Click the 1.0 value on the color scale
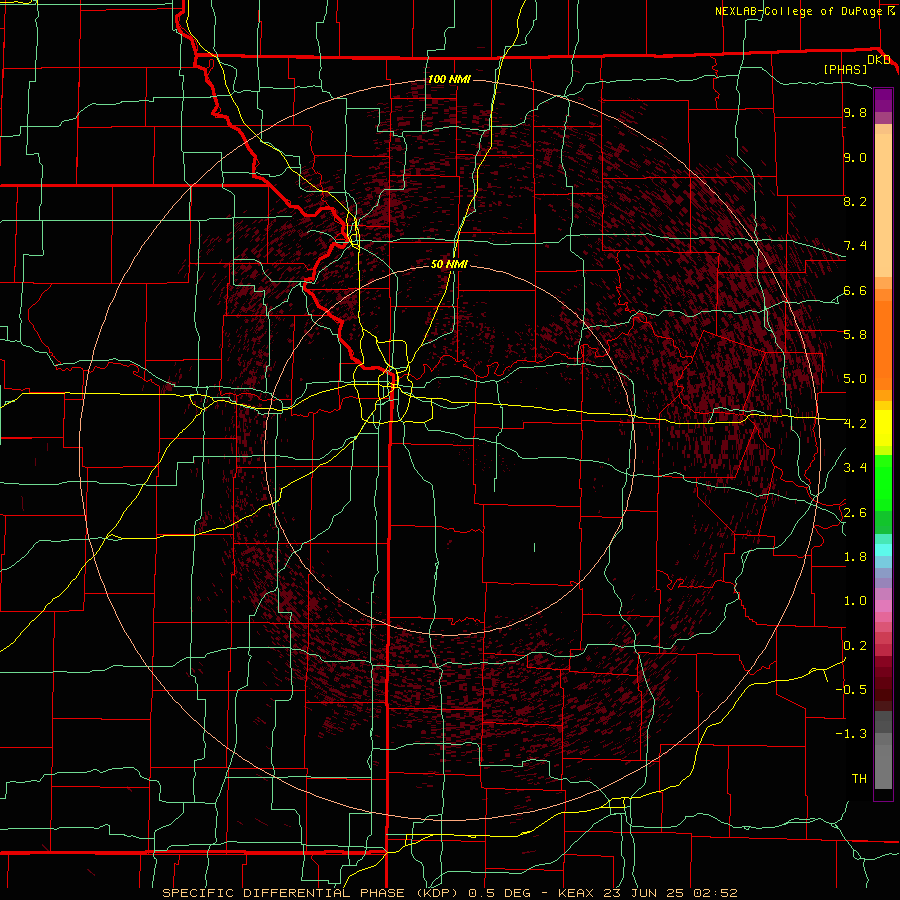 (855, 601)
